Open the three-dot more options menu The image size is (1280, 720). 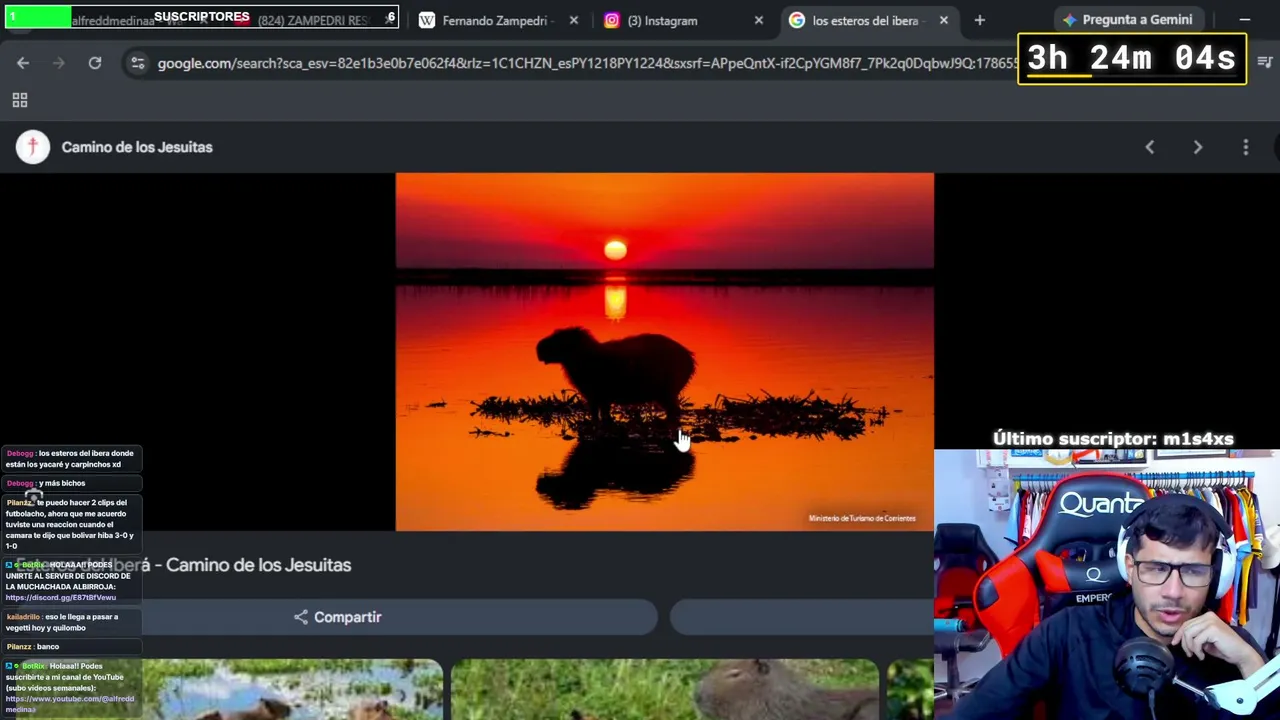click(x=1246, y=147)
